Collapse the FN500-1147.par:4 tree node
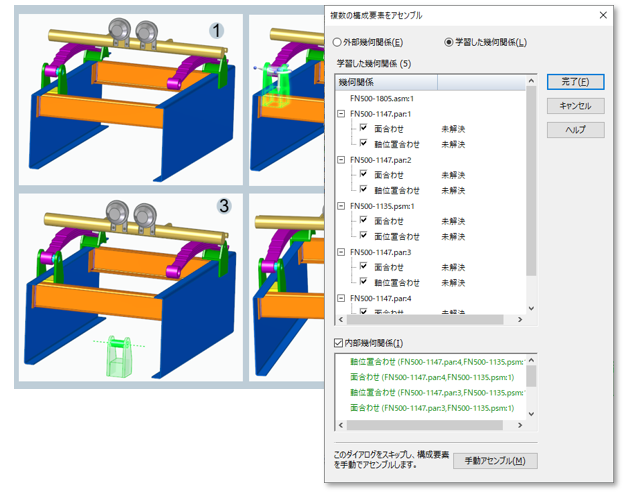 click(341, 298)
